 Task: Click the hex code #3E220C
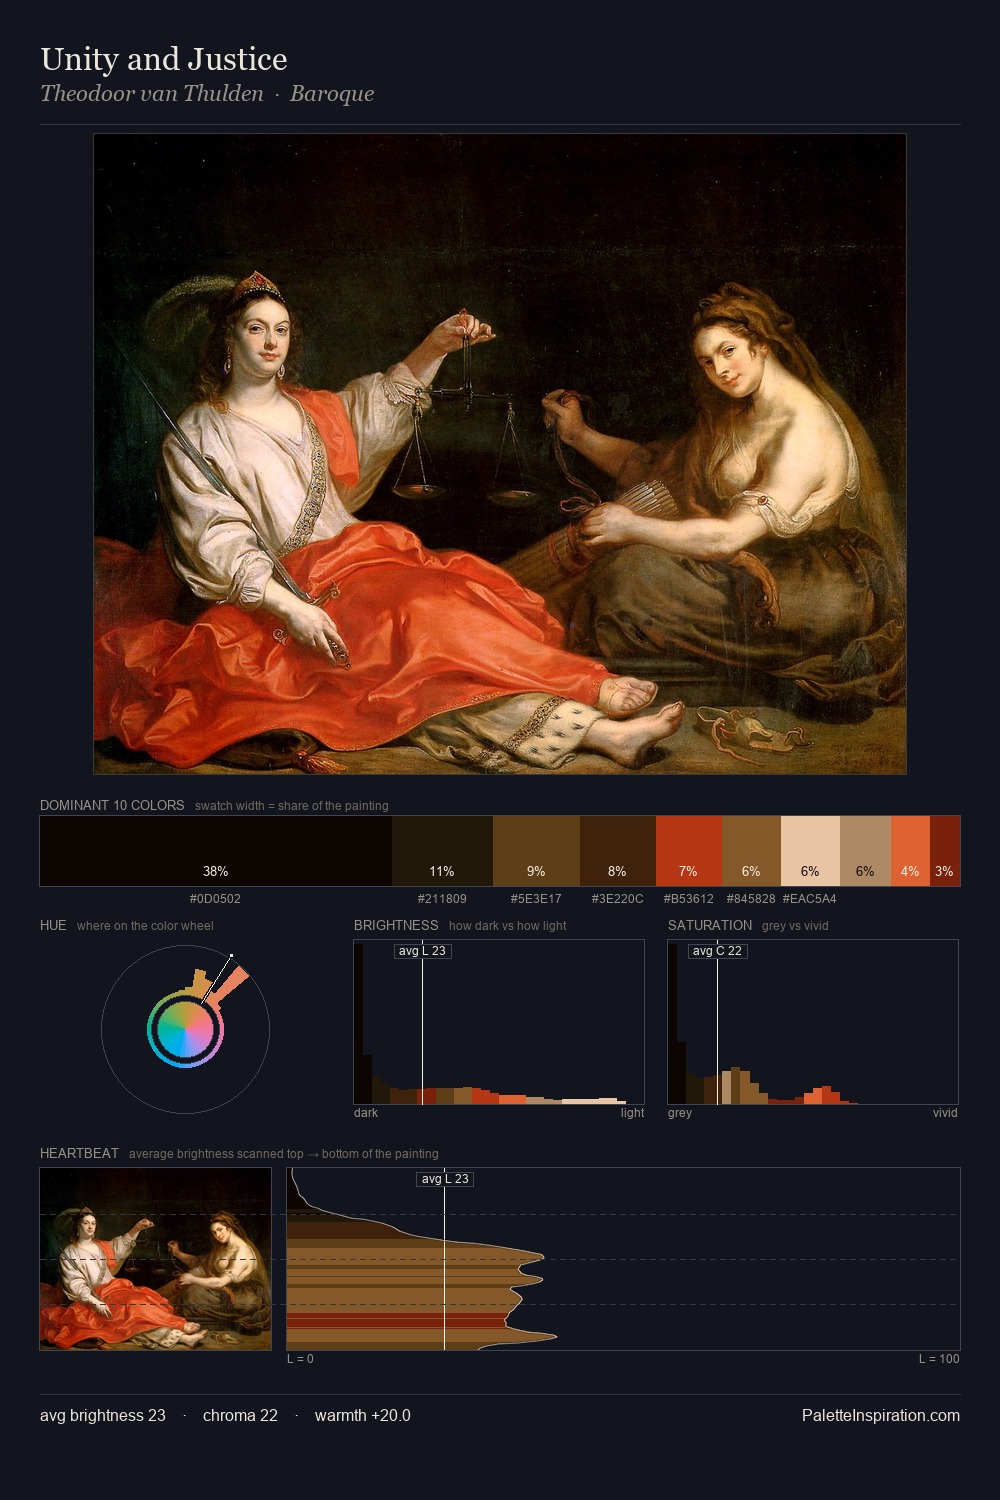618,899
